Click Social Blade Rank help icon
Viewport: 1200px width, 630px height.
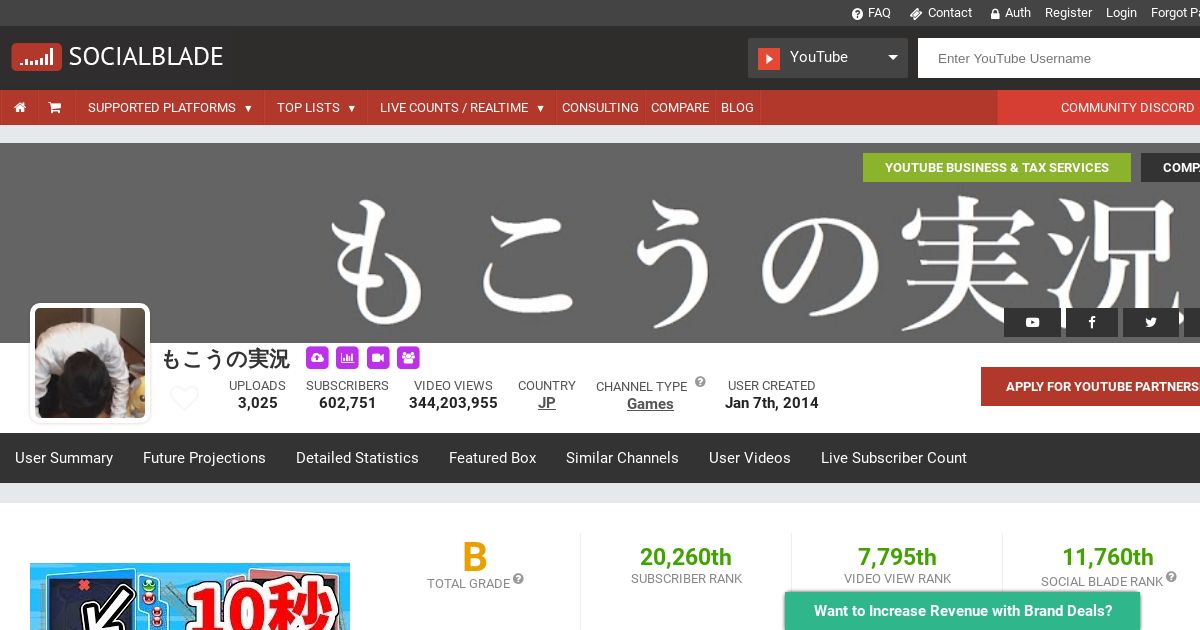[x=1171, y=577]
